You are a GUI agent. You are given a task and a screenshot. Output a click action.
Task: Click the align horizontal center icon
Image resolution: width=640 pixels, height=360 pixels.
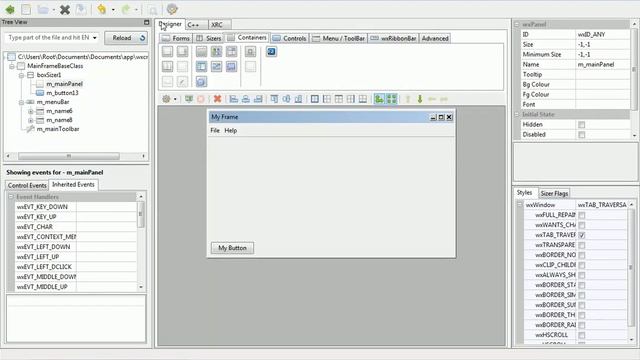pos(246,99)
